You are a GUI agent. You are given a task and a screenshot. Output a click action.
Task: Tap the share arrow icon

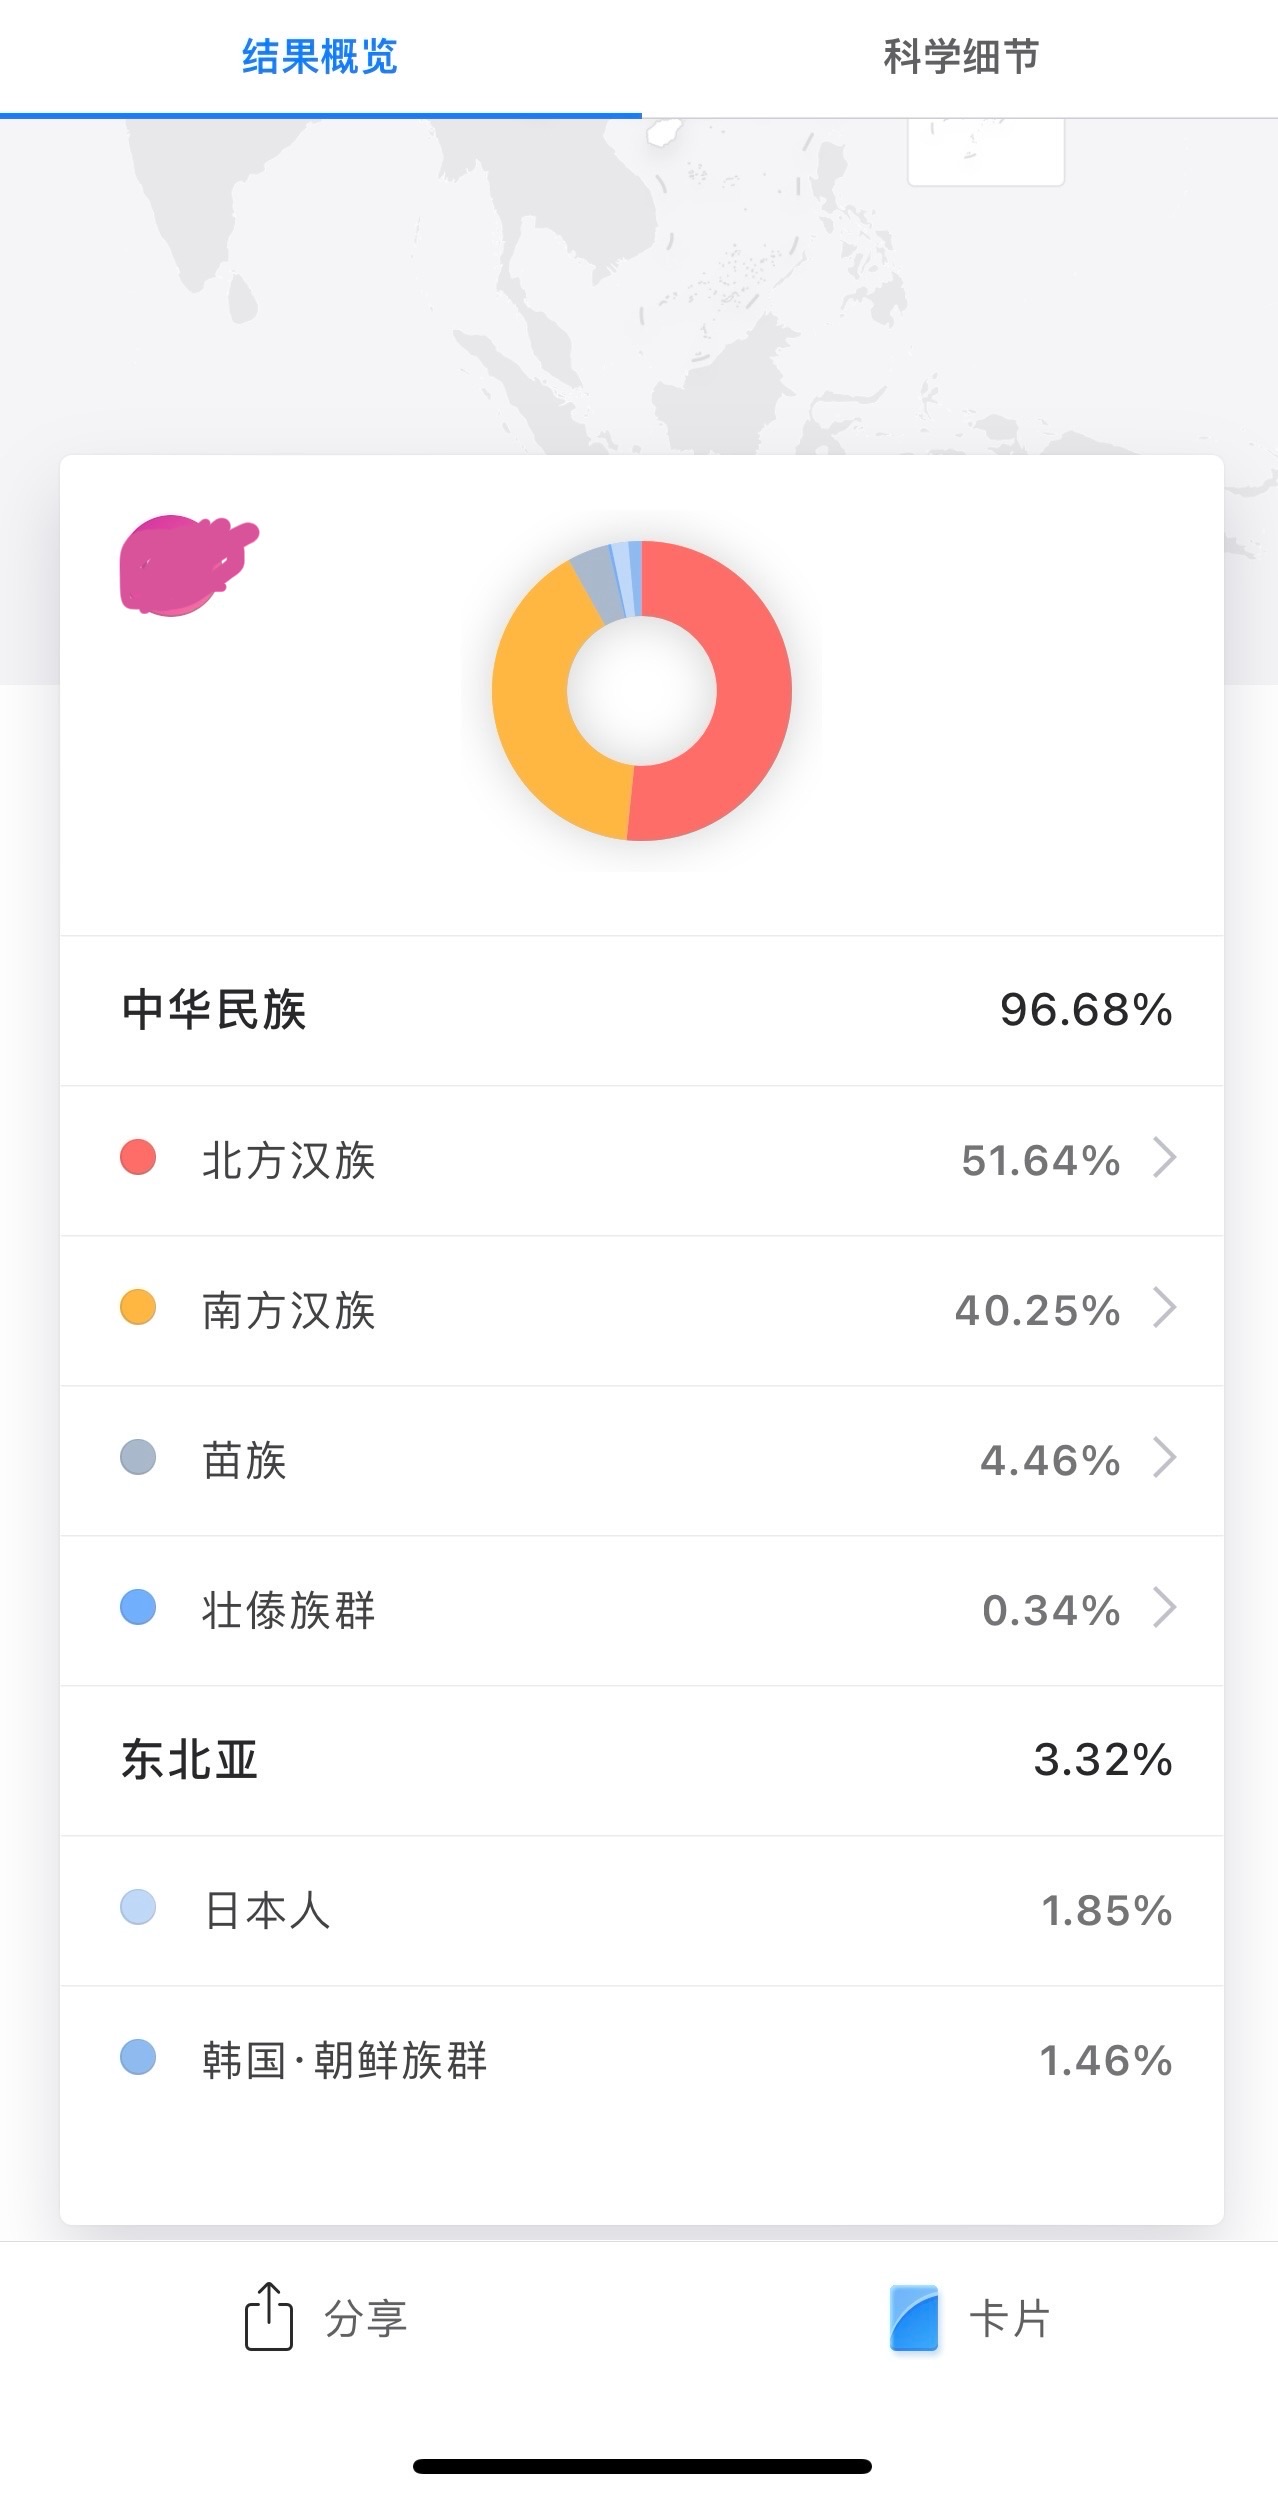click(x=268, y=2315)
